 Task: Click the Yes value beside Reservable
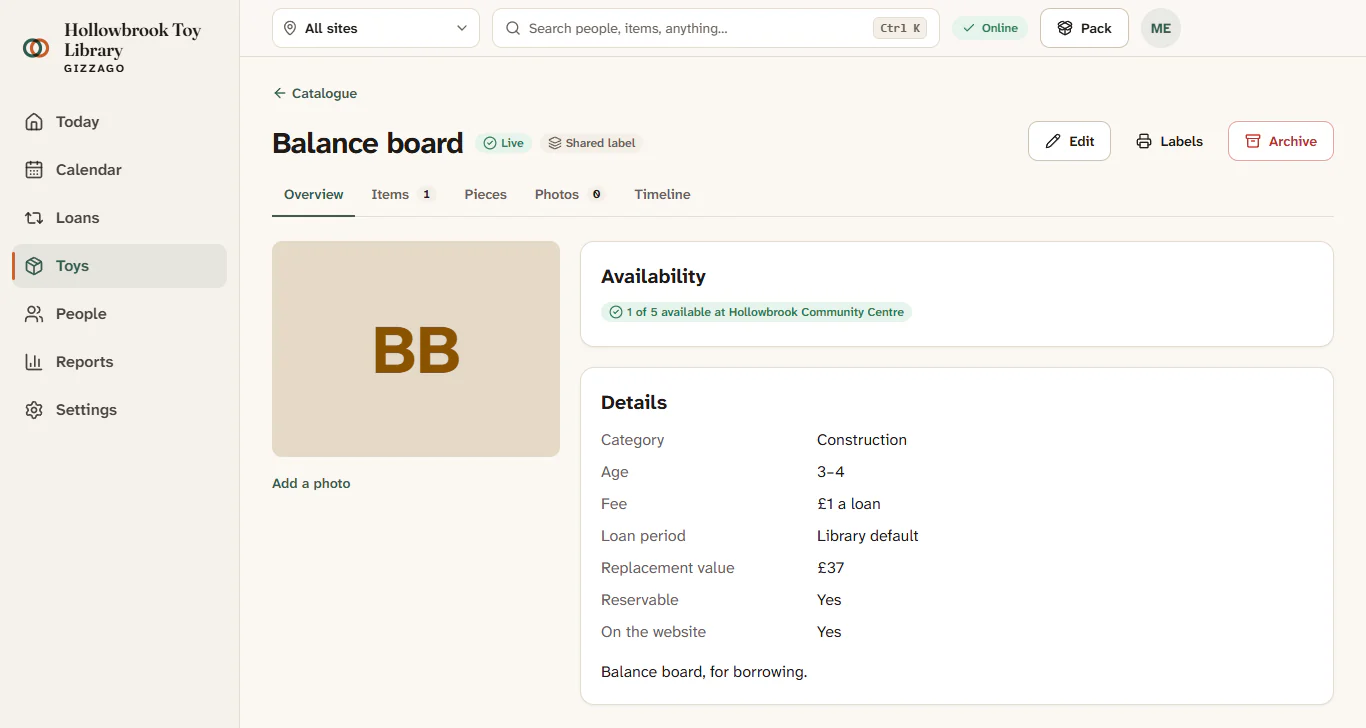(829, 600)
